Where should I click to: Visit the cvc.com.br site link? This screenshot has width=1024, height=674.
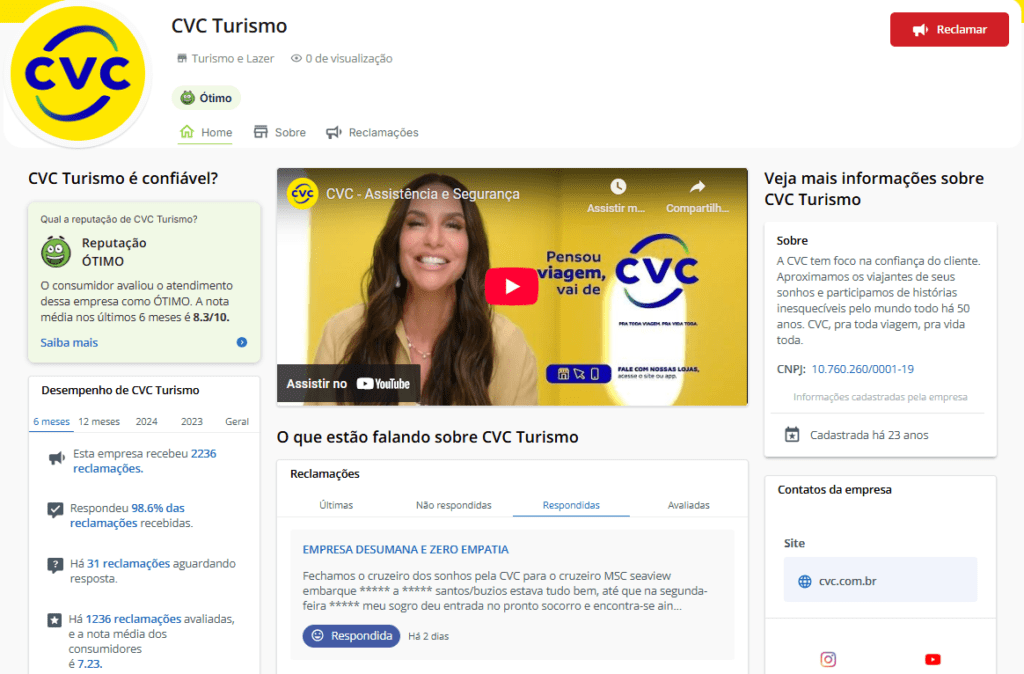(847, 581)
